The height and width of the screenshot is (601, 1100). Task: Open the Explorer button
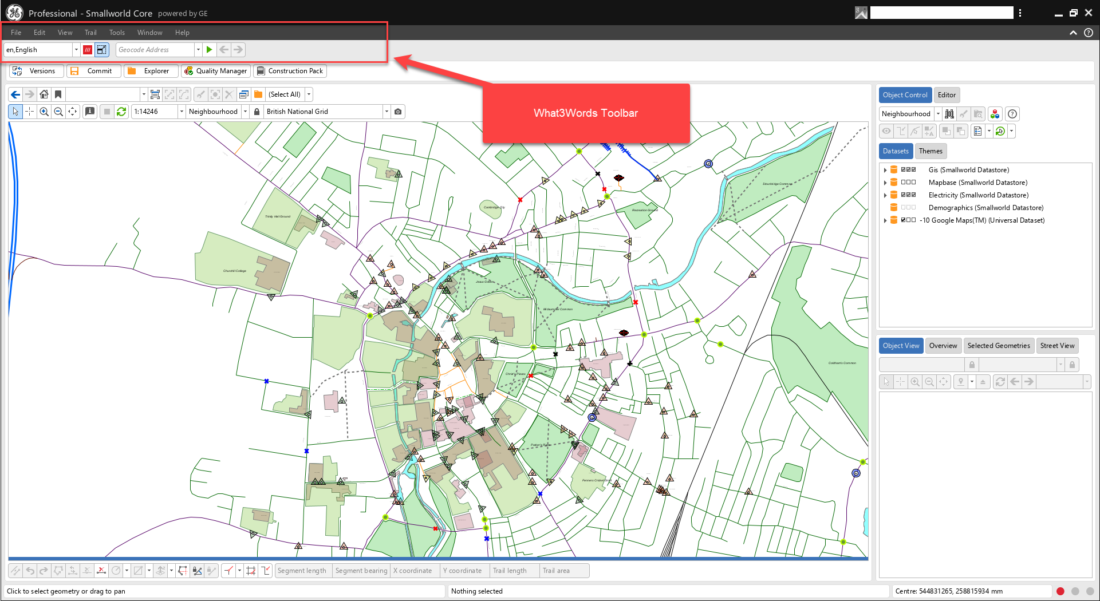pos(150,71)
